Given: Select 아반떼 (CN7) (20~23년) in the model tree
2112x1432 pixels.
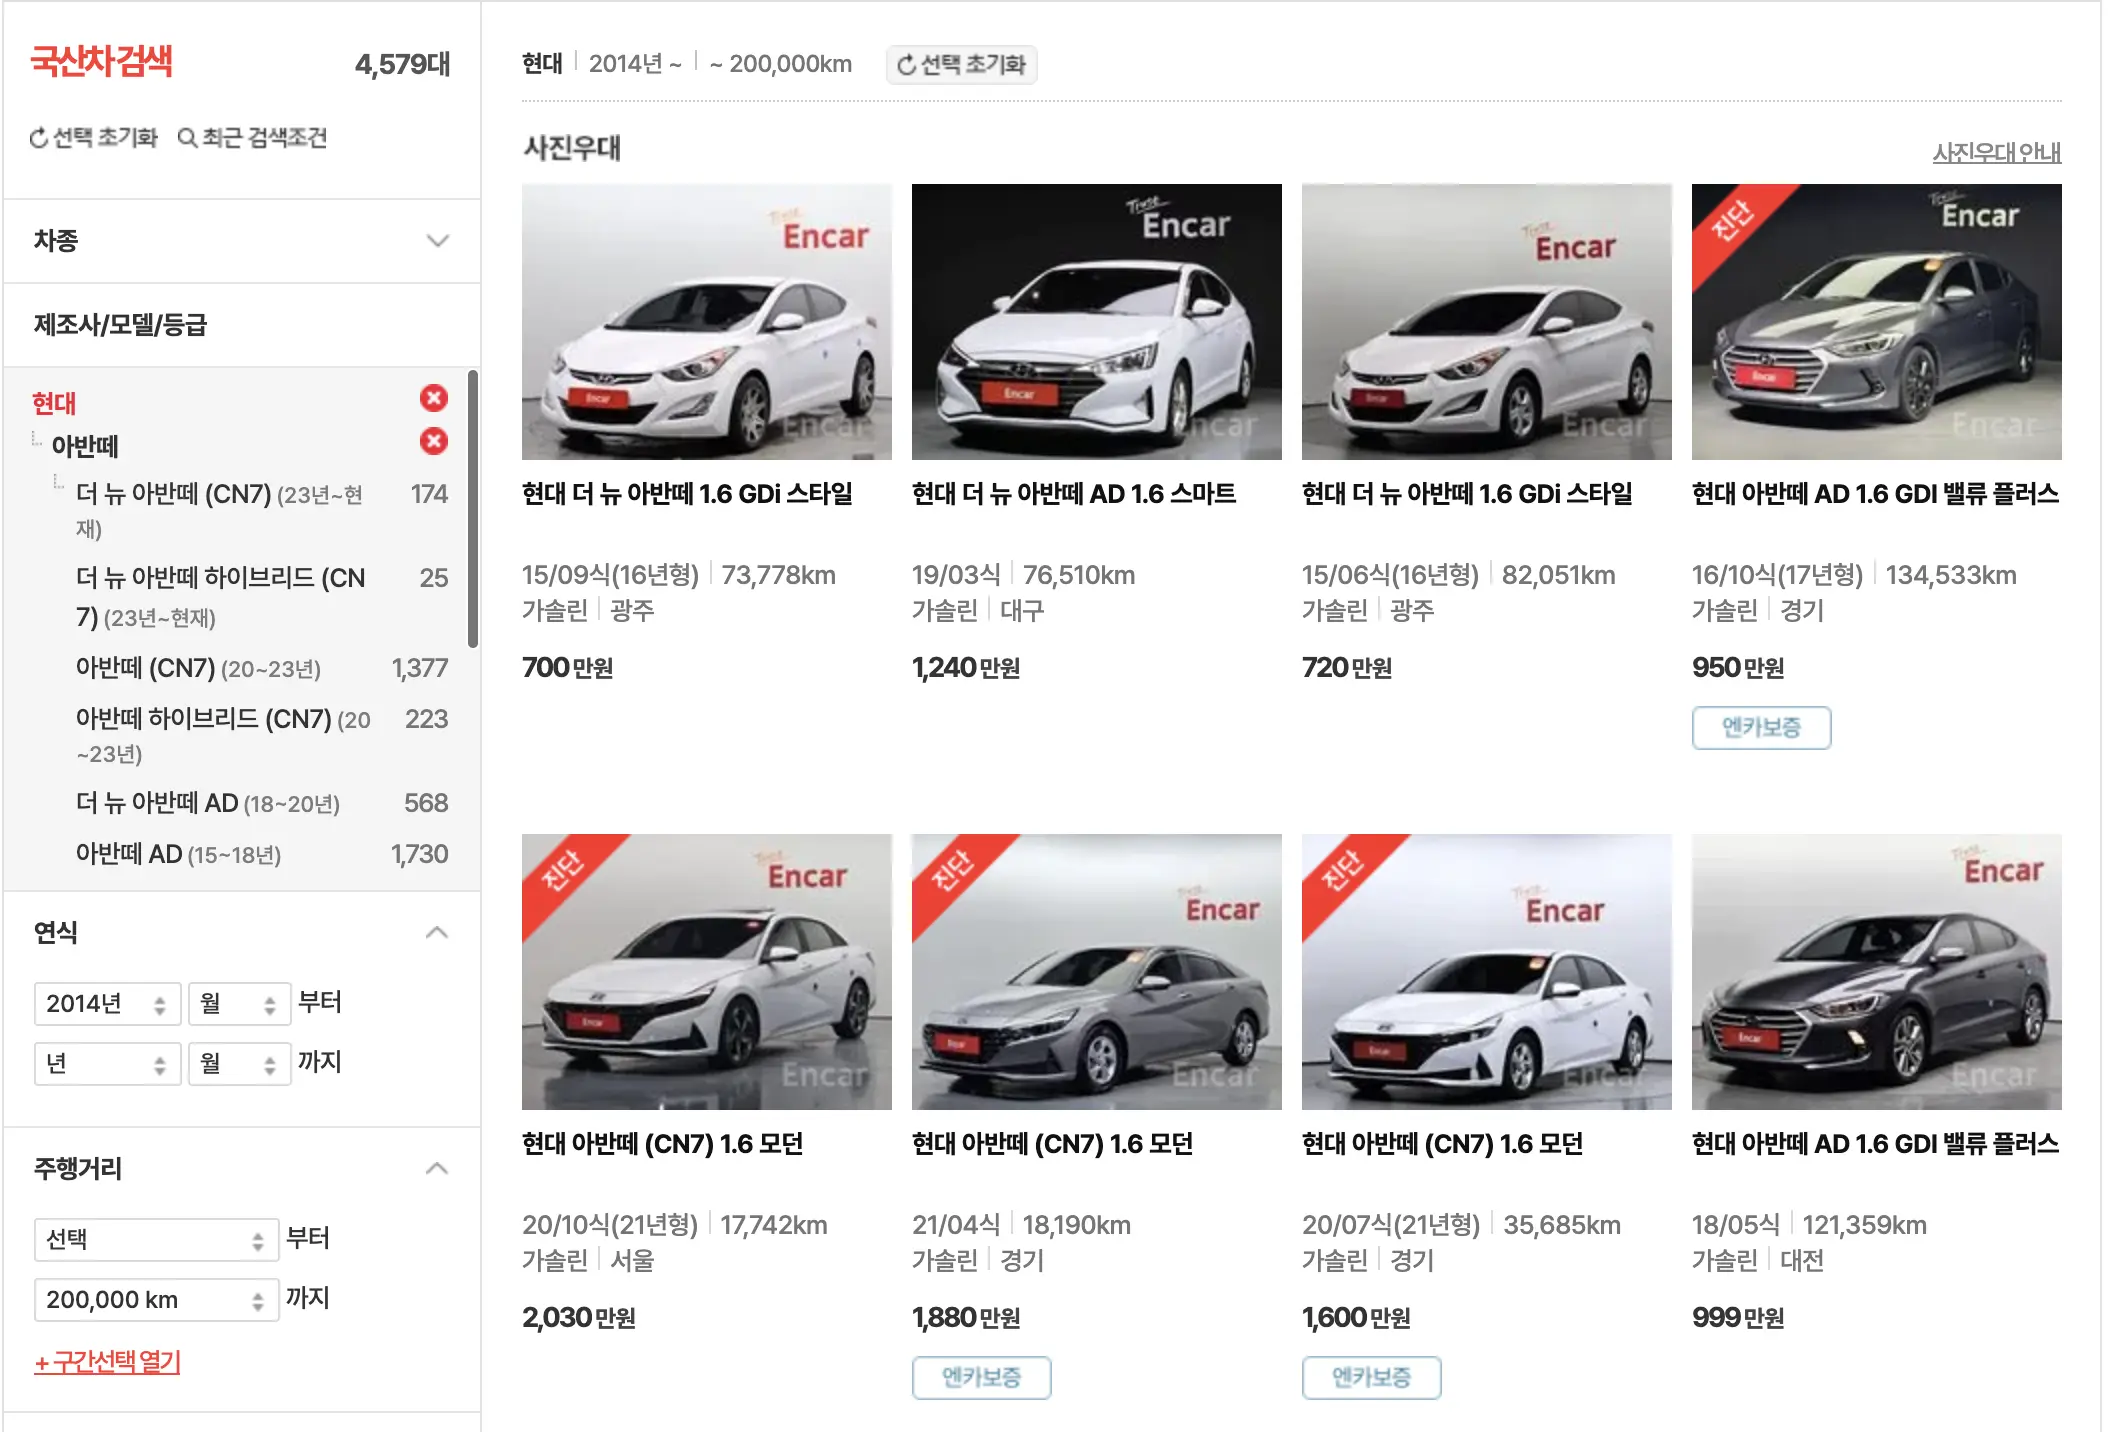Looking at the screenshot, I should (197, 669).
